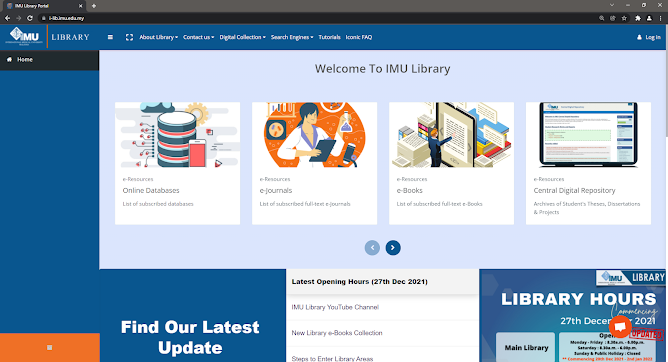
Task: Click the browser forward arrow
Action: point(18,18)
